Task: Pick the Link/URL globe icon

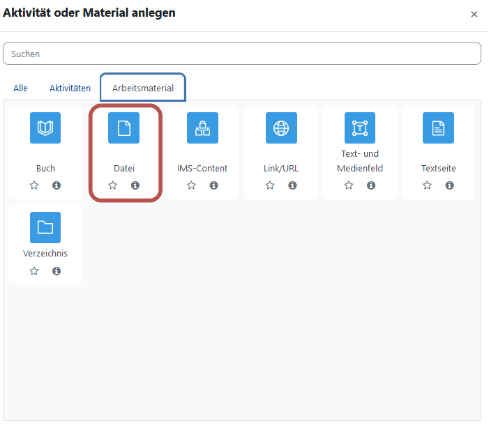Action: click(281, 128)
